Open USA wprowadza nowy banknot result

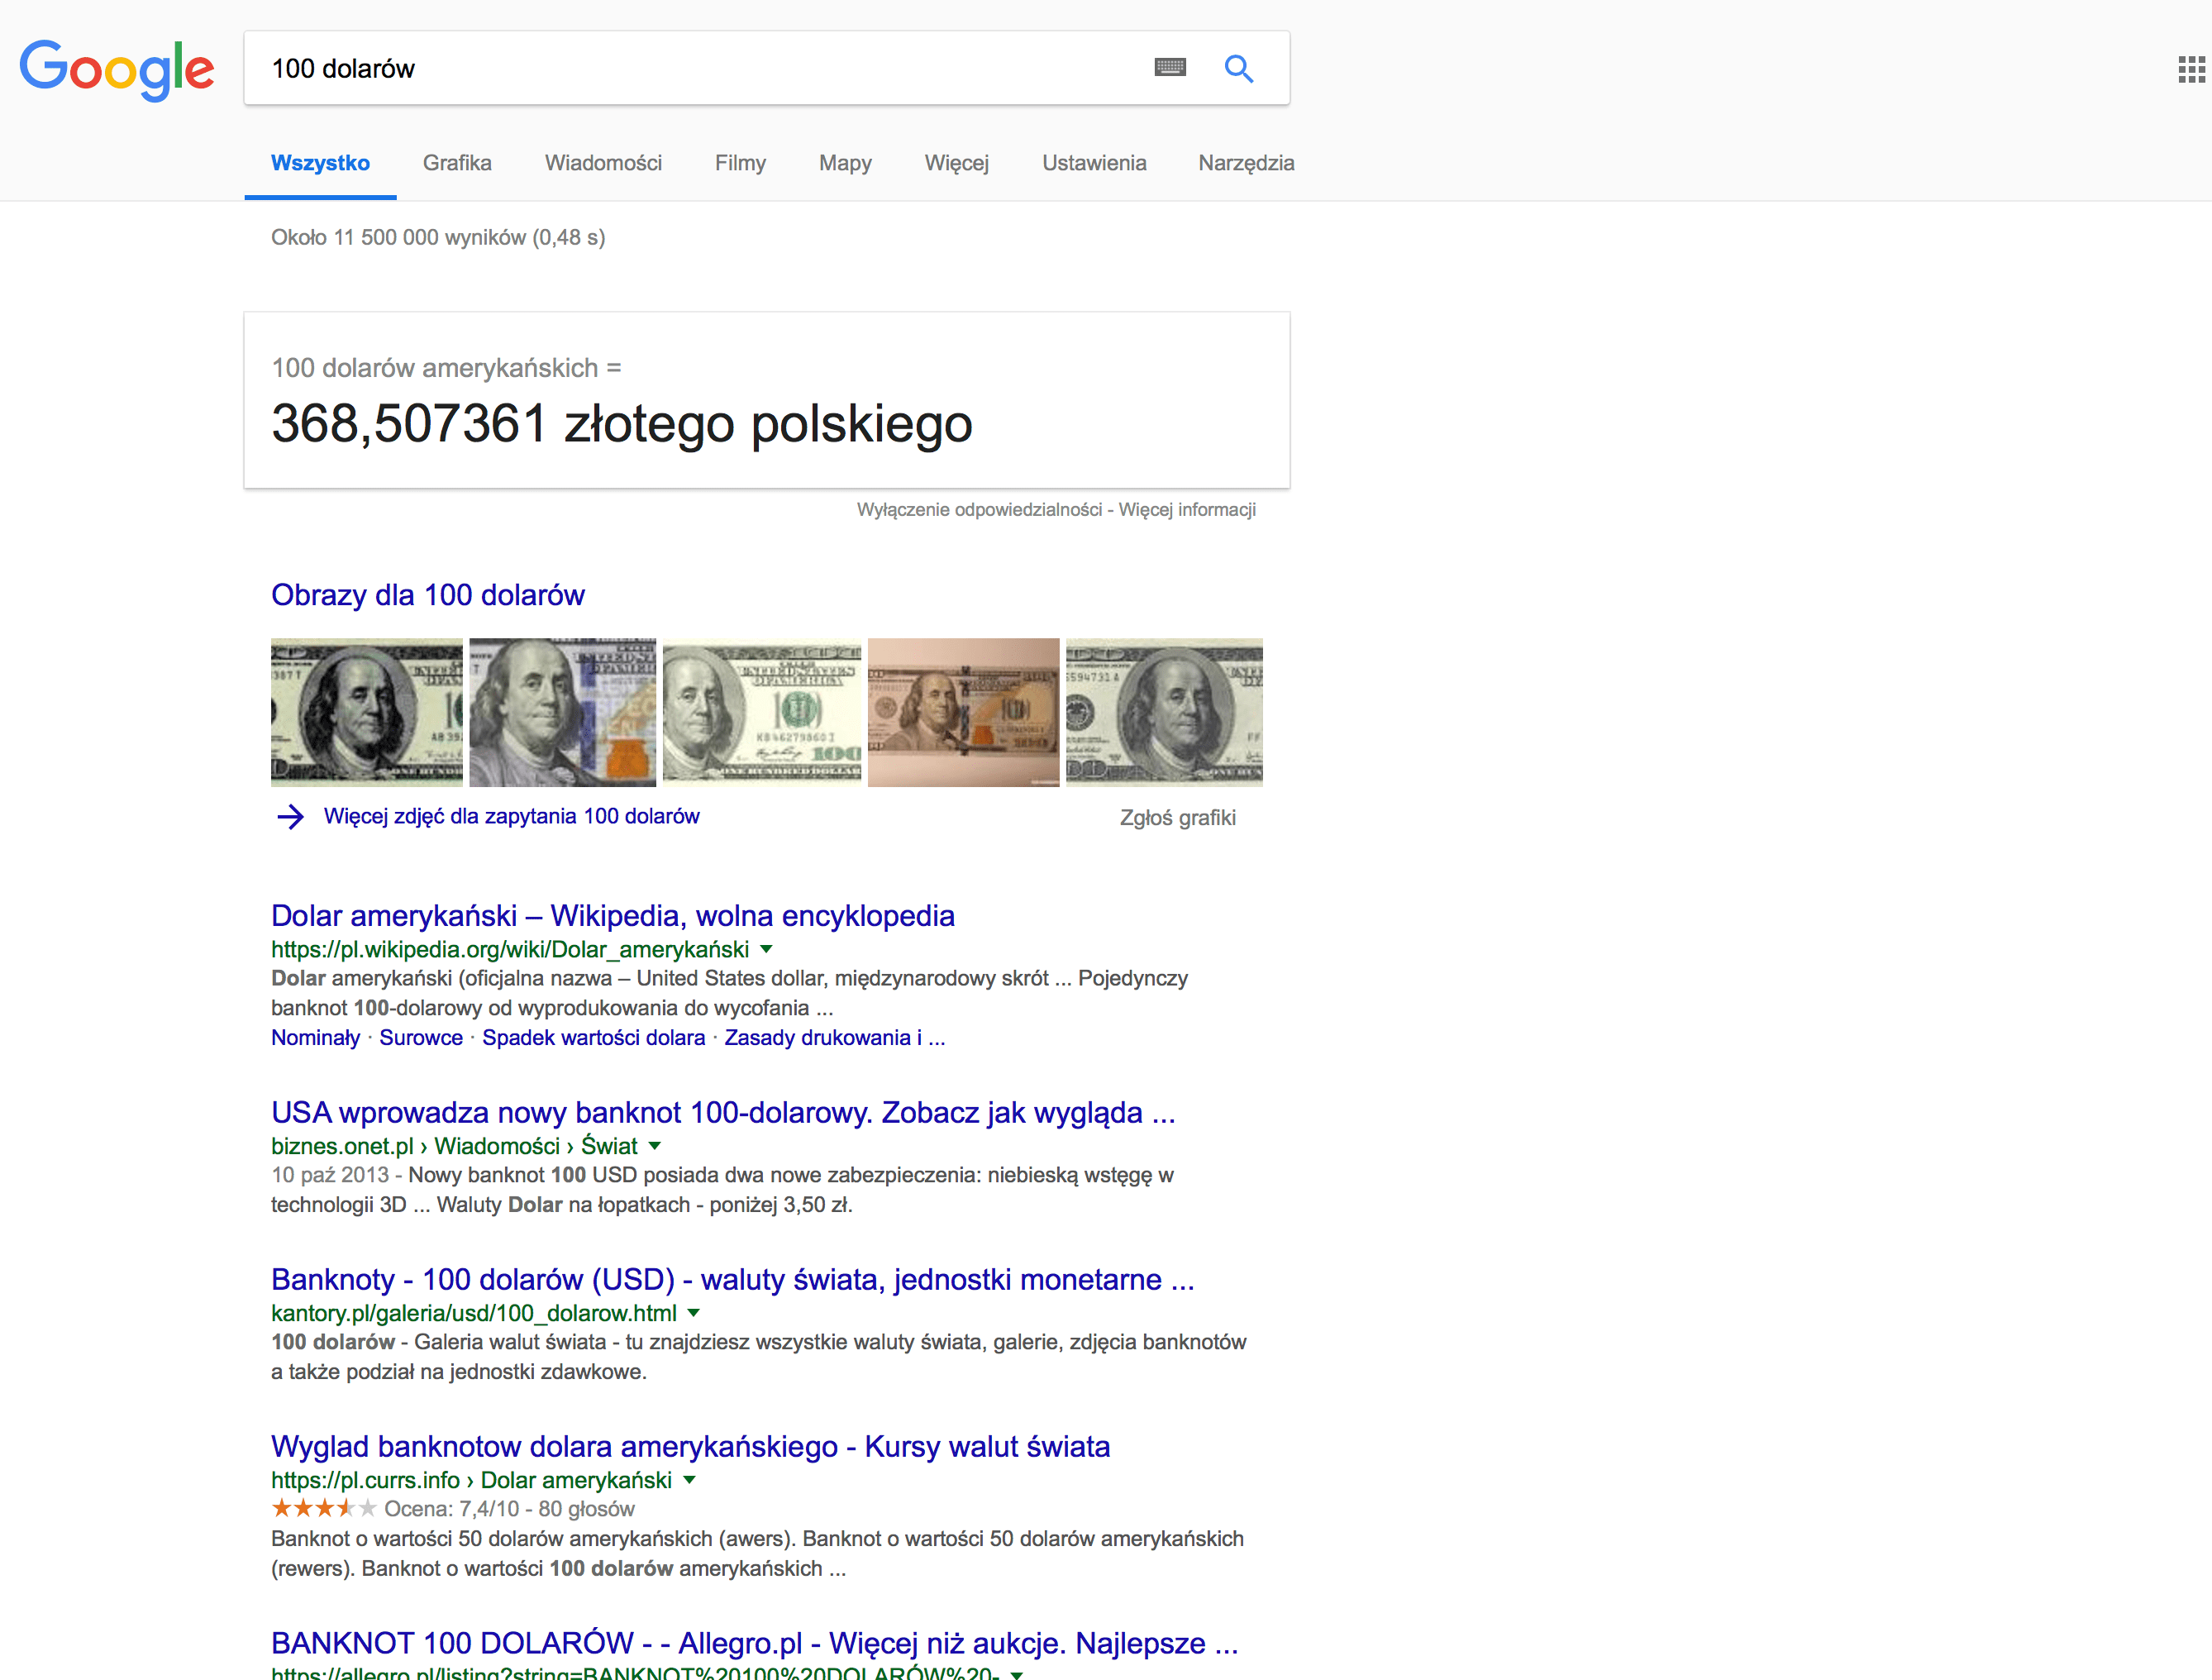point(724,1113)
